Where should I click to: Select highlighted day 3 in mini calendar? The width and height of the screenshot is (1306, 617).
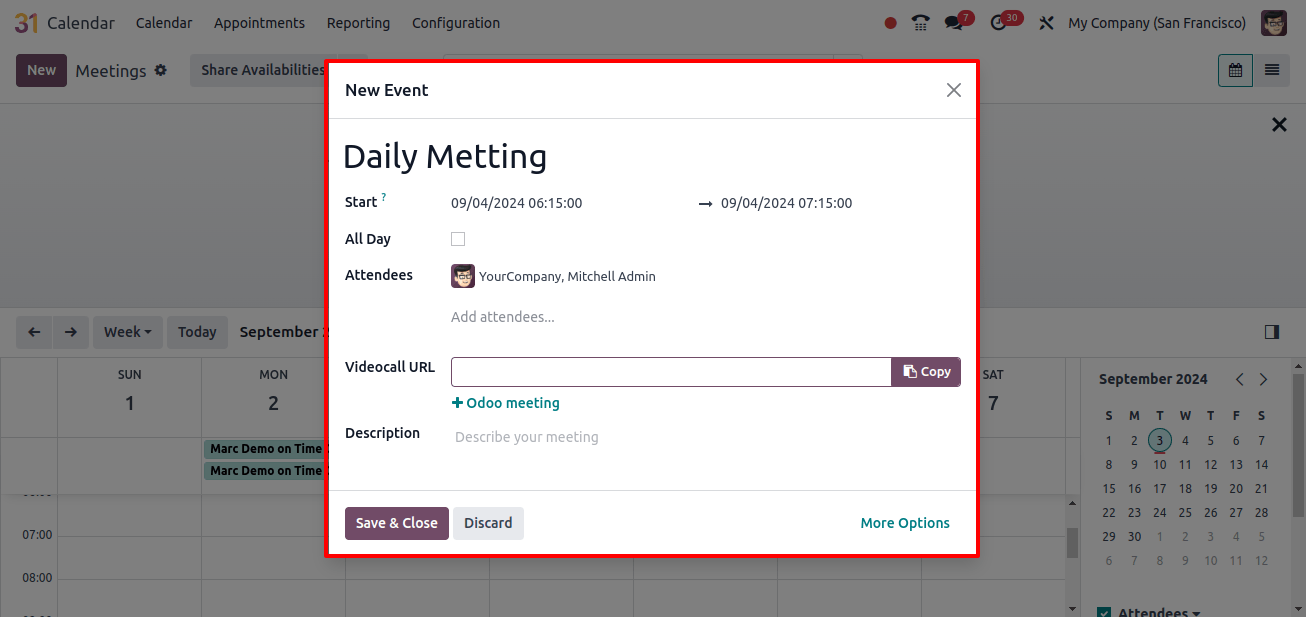(1159, 440)
